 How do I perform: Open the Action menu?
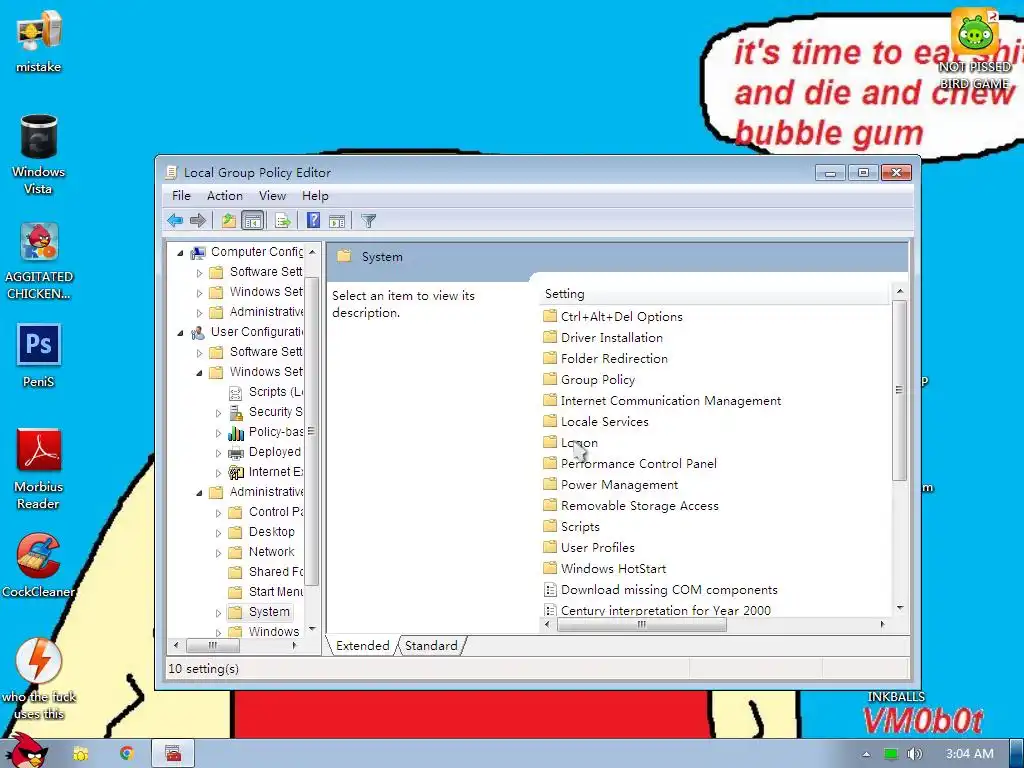(x=225, y=196)
